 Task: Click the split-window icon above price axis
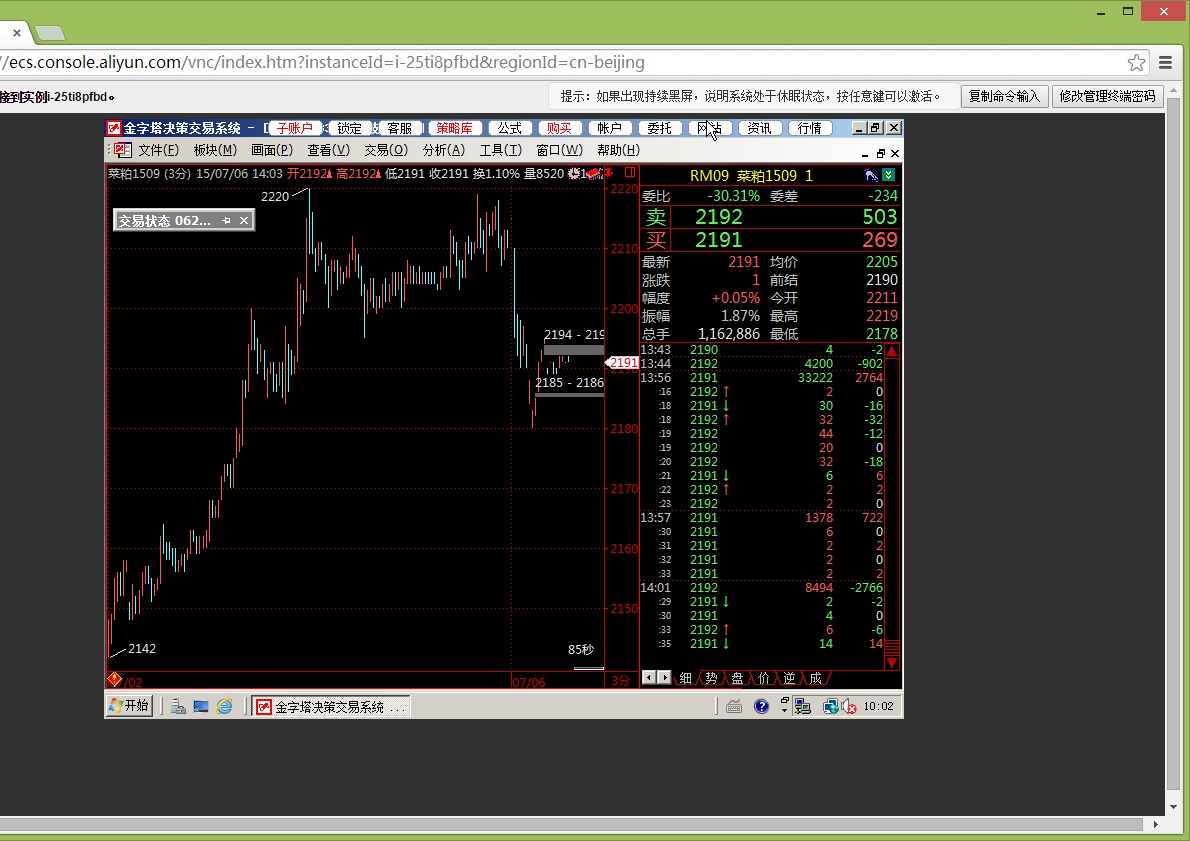click(x=630, y=173)
